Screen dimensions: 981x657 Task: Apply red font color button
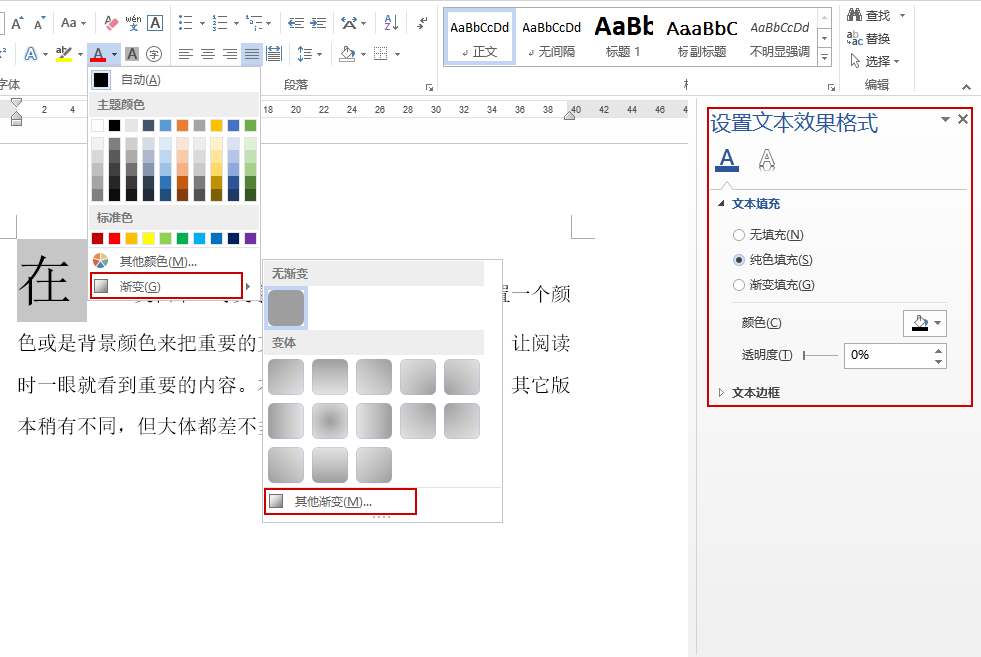(x=98, y=54)
